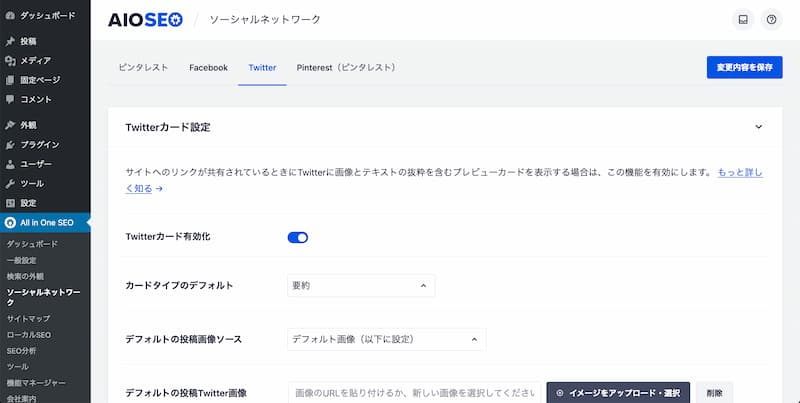Click the ソーシャルネットワーク page title text

click(265, 19)
